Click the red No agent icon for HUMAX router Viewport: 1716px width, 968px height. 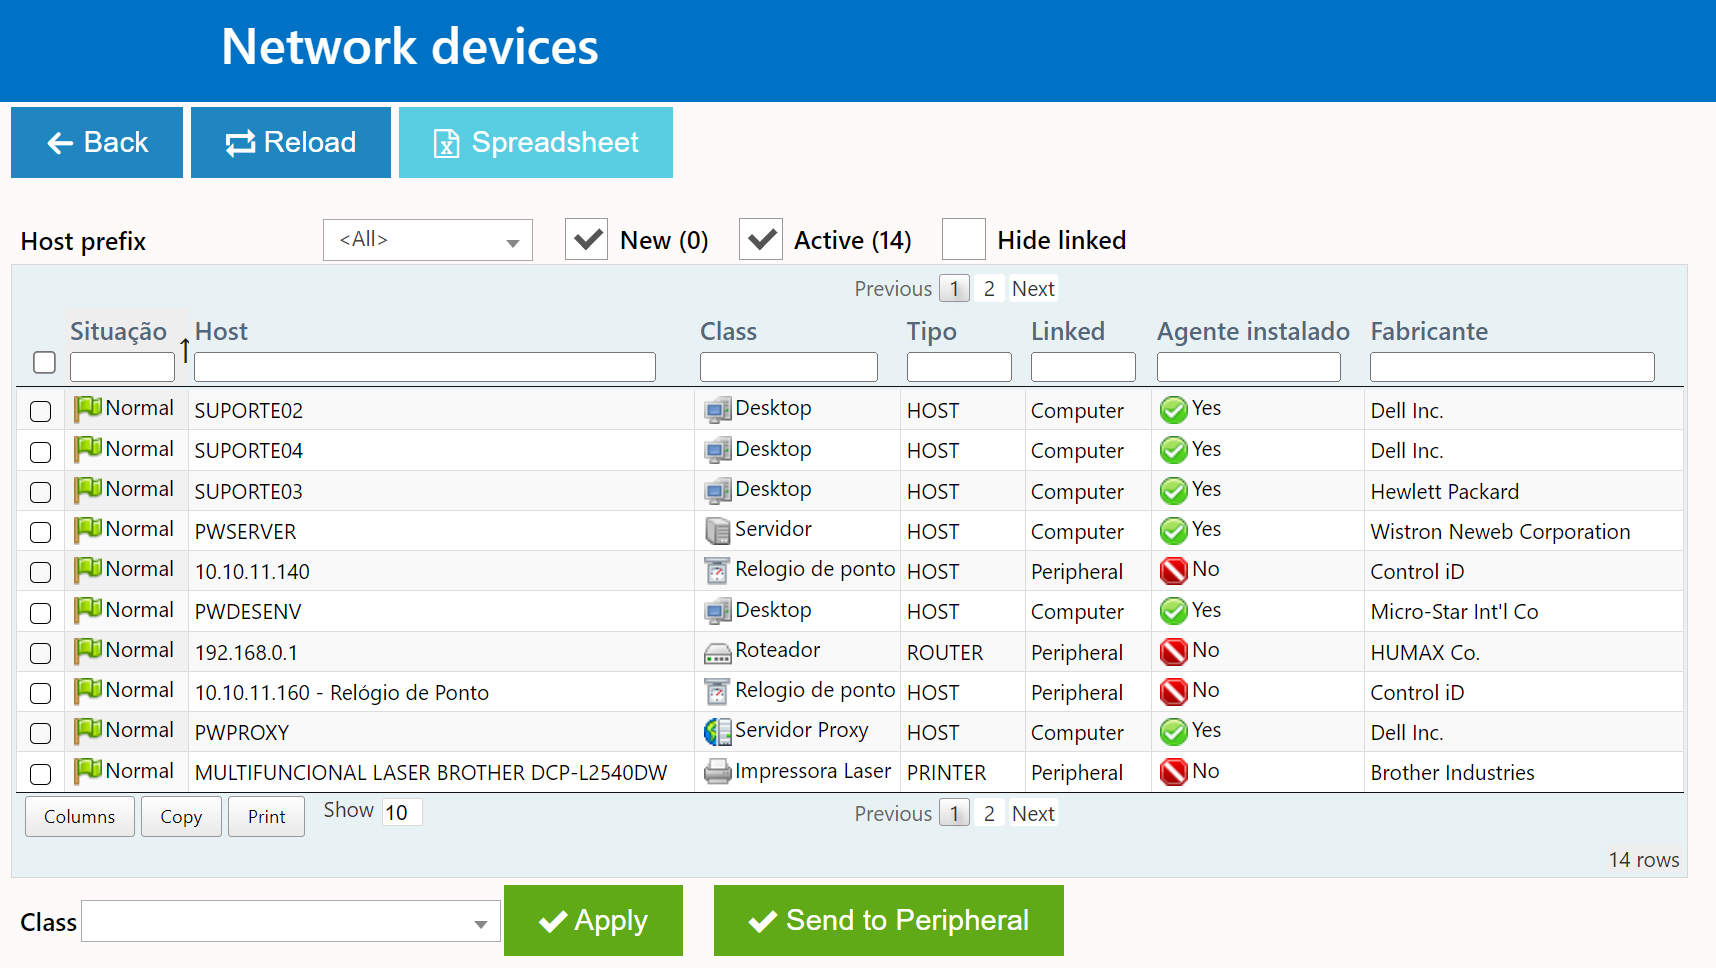click(1173, 652)
